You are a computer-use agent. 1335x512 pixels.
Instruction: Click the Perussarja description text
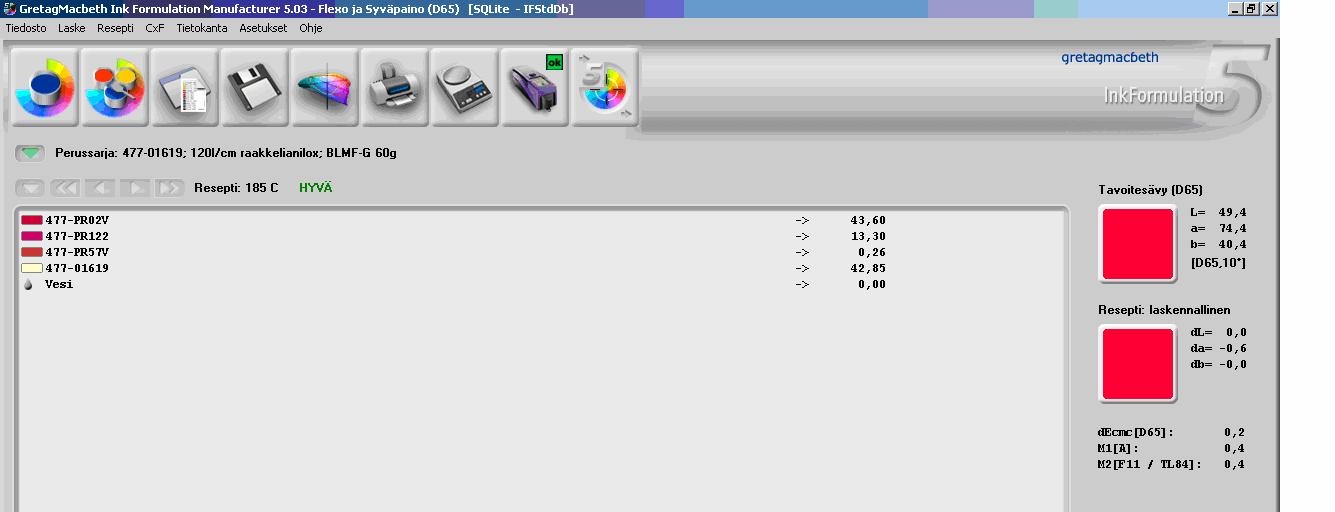click(226, 153)
